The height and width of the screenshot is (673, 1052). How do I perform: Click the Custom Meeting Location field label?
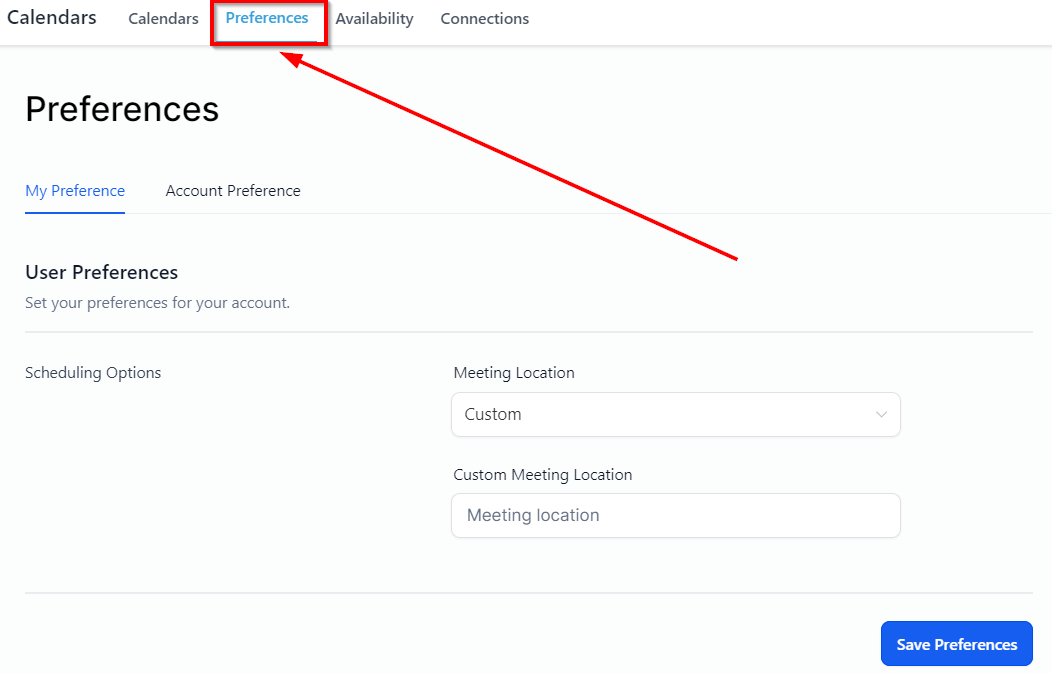click(542, 475)
